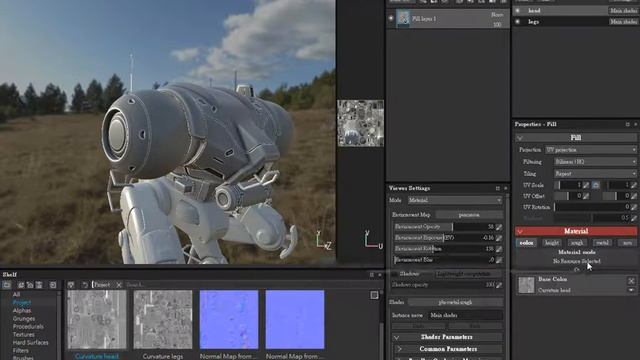Viewport: 640px width, 360px height.
Task: Select the Curvature legs thumbnail in Shelf
Action: [x=163, y=320]
